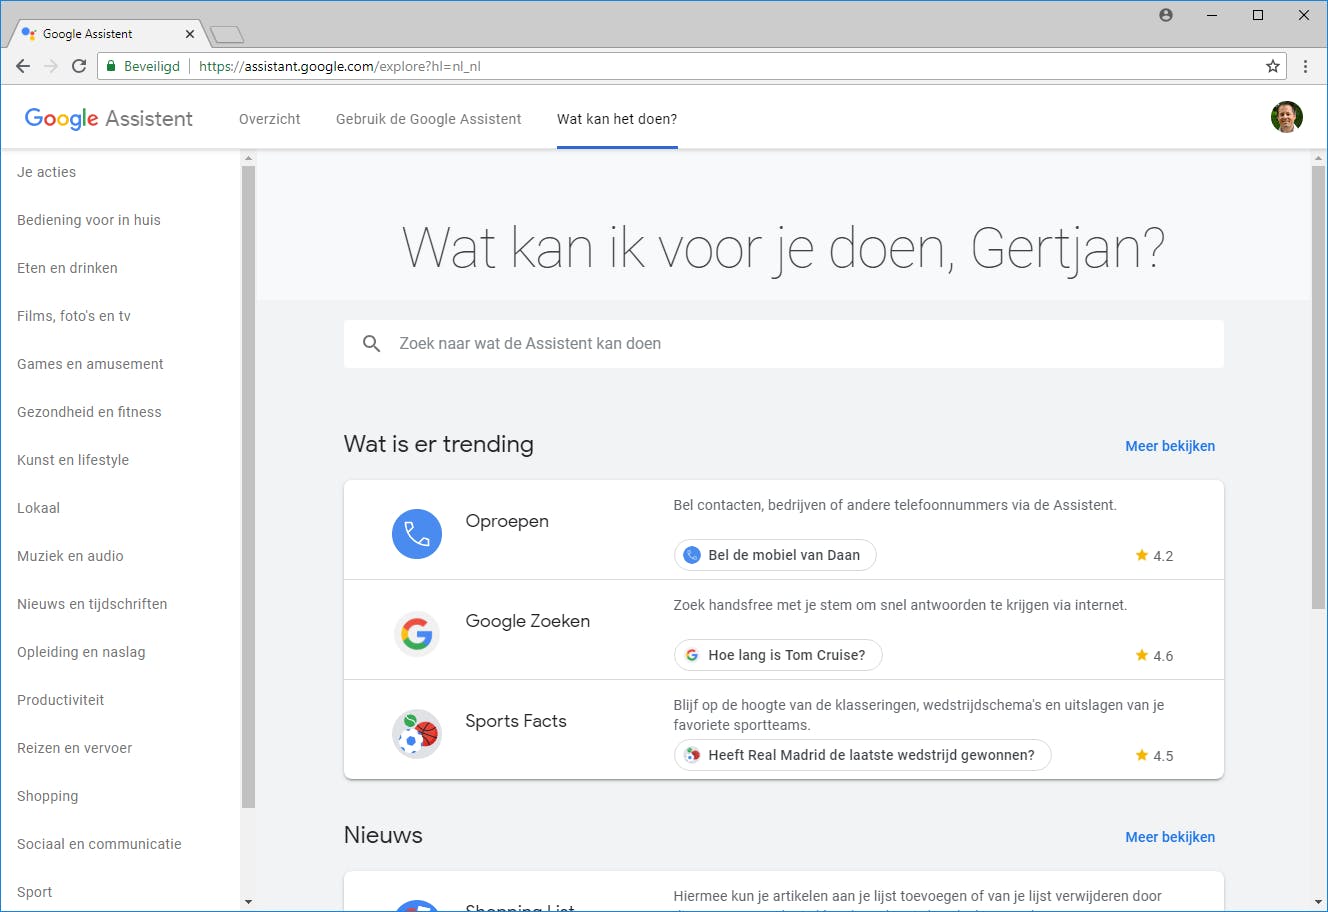Click the sidebar vertical scrollbar thumb
The image size is (1328, 912).
pos(248,487)
